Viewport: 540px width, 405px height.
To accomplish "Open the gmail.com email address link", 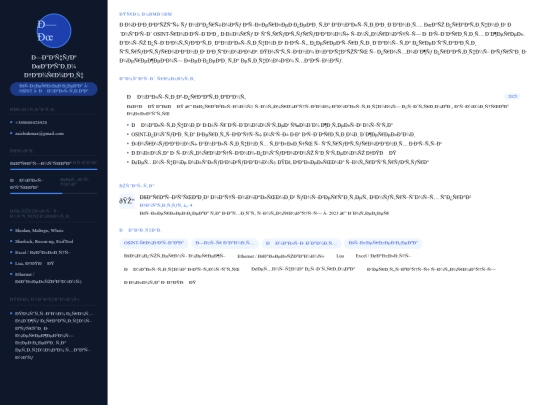I will click(39, 133).
